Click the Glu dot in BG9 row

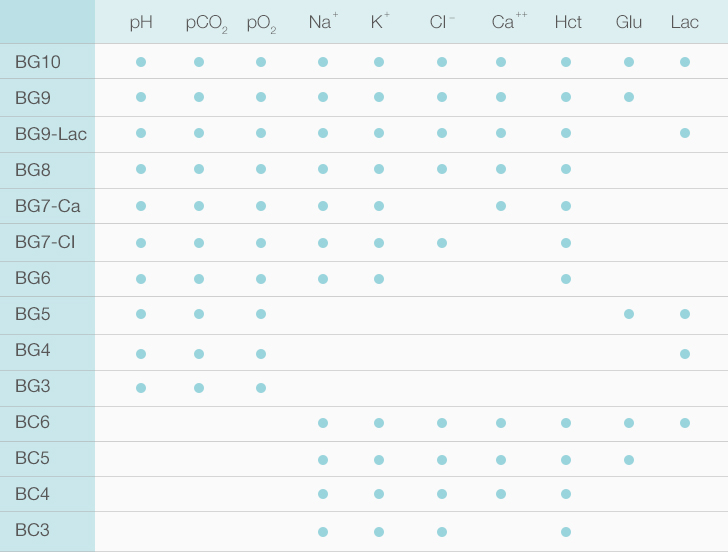[629, 97]
